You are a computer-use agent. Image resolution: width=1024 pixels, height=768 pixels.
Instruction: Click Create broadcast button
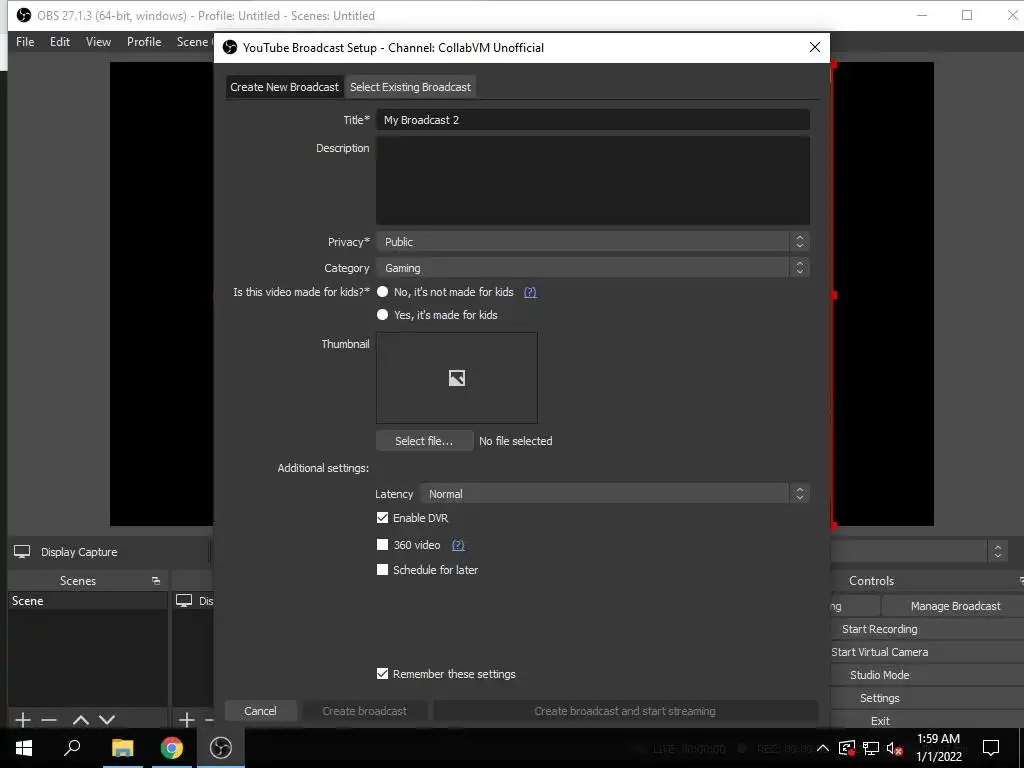coord(364,711)
